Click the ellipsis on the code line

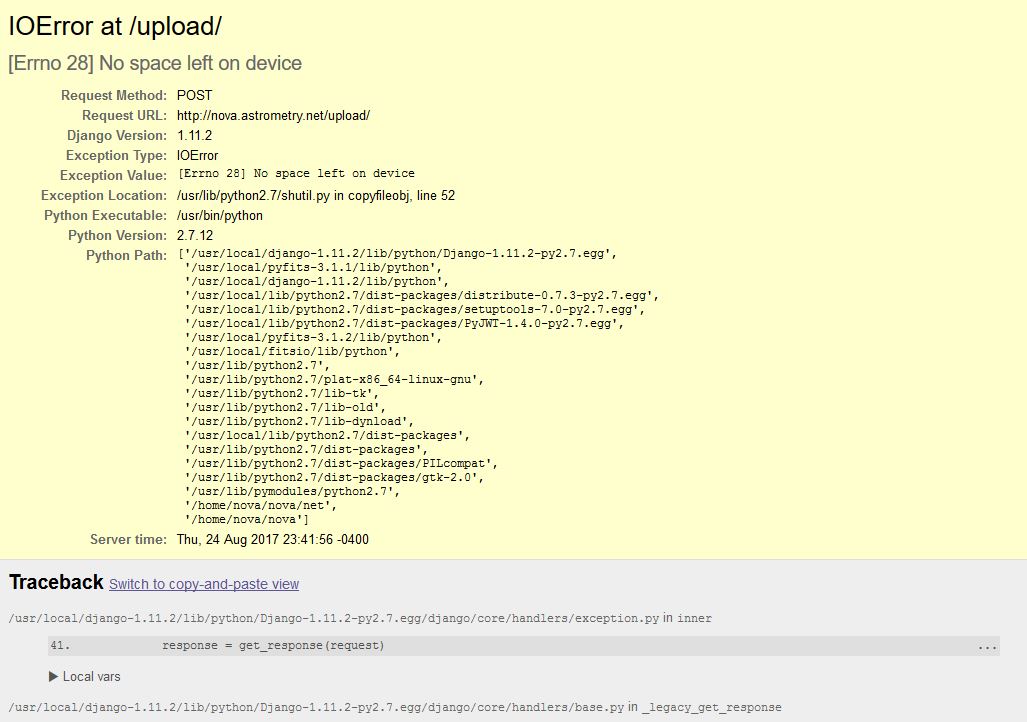(x=987, y=646)
